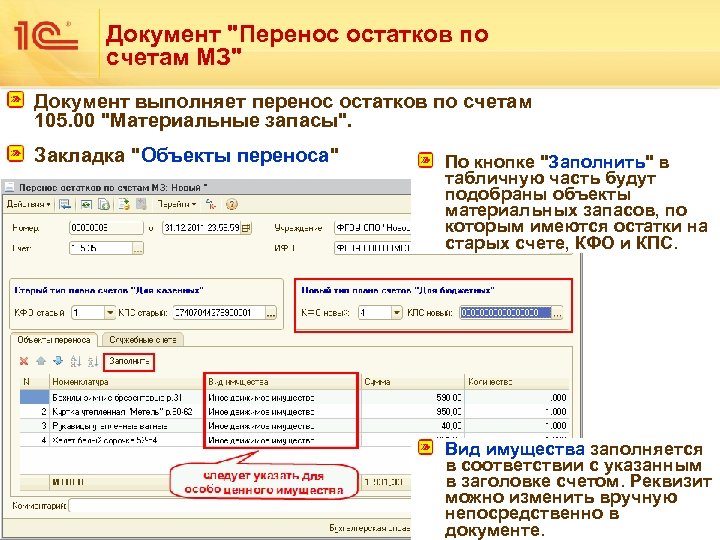Switch to the Объекты переноса tab
The height and width of the screenshot is (540, 720).
54,340
